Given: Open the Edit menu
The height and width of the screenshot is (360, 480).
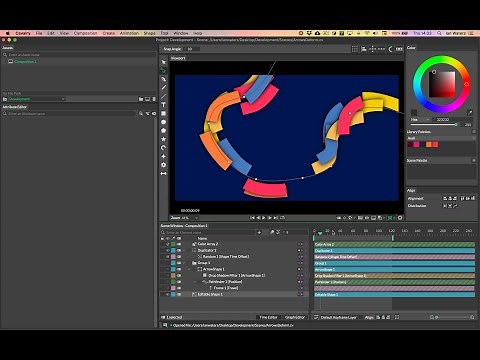Looking at the screenshot, I should tap(51, 33).
